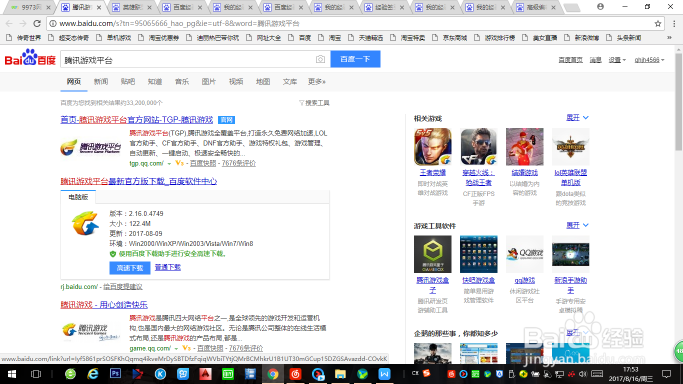The image size is (683, 384).
Task: Close the active 腾讯游戏 browser tab
Action: pyautogui.click(x=99, y=7)
